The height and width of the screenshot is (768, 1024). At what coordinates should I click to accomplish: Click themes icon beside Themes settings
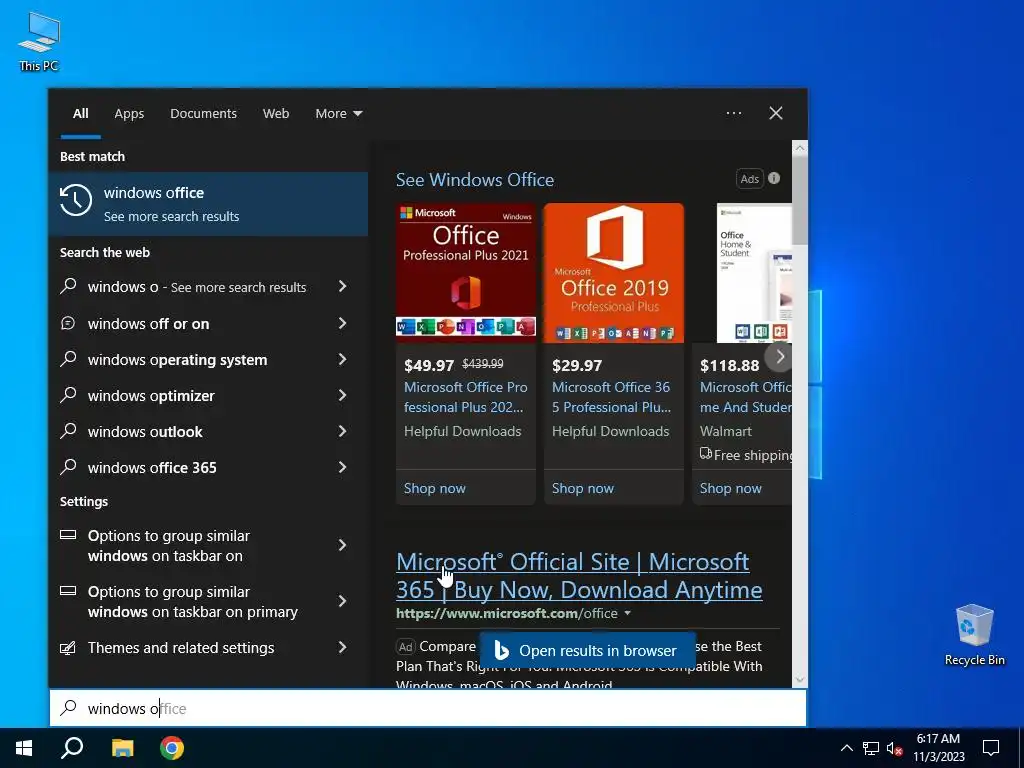[x=68, y=648]
